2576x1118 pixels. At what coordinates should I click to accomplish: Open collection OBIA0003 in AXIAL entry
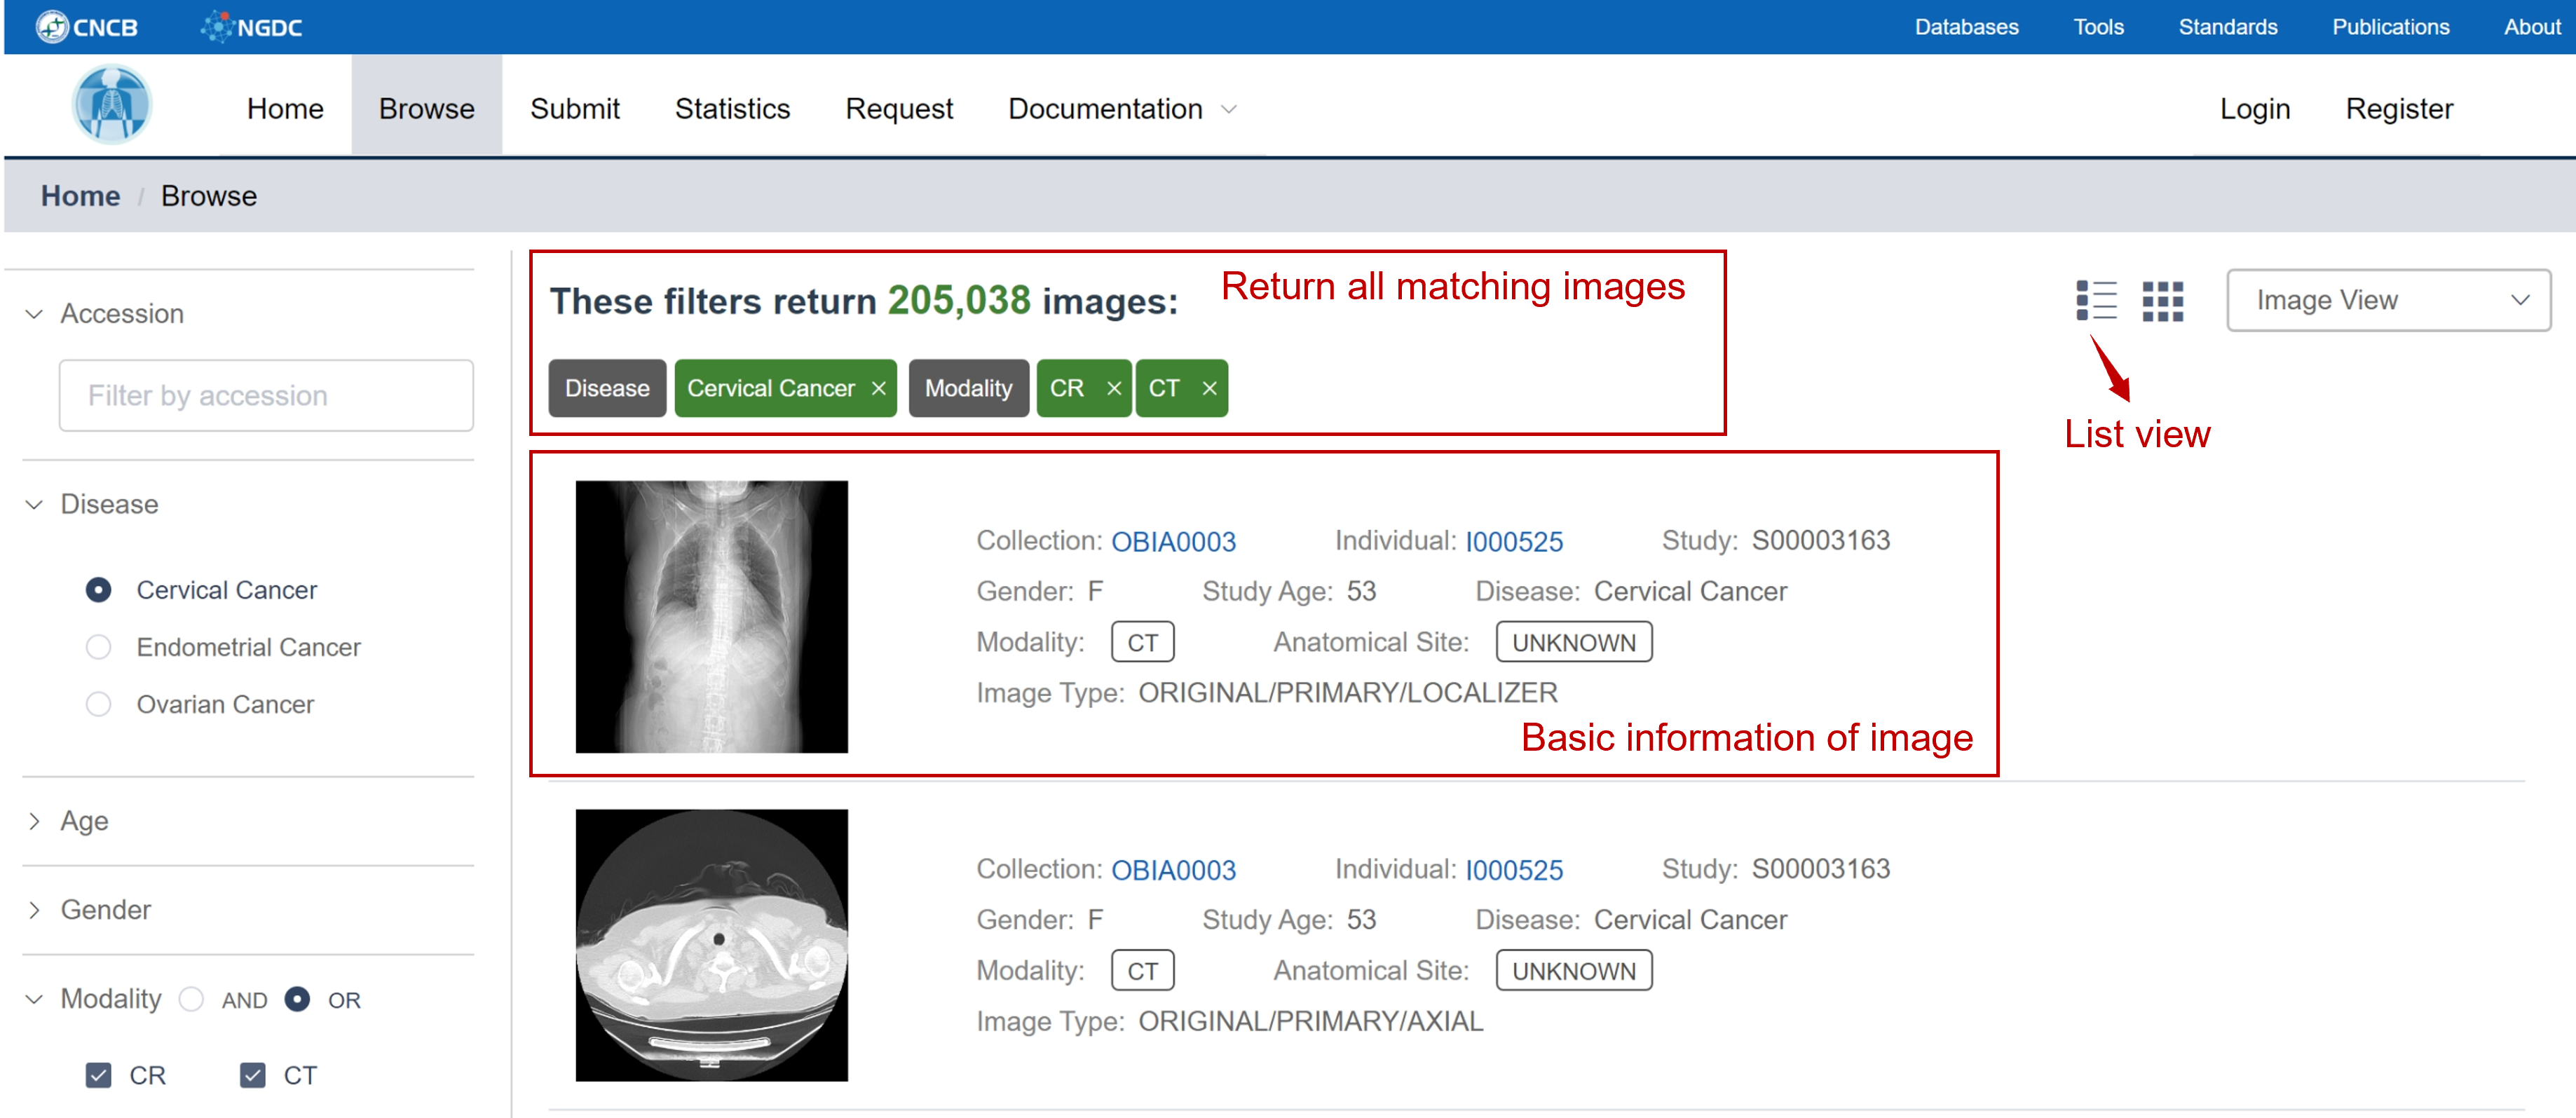pyautogui.click(x=1173, y=869)
